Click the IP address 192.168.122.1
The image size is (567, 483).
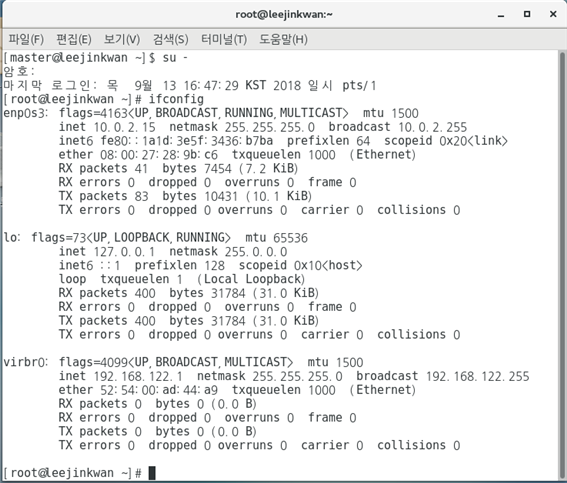pos(138,376)
